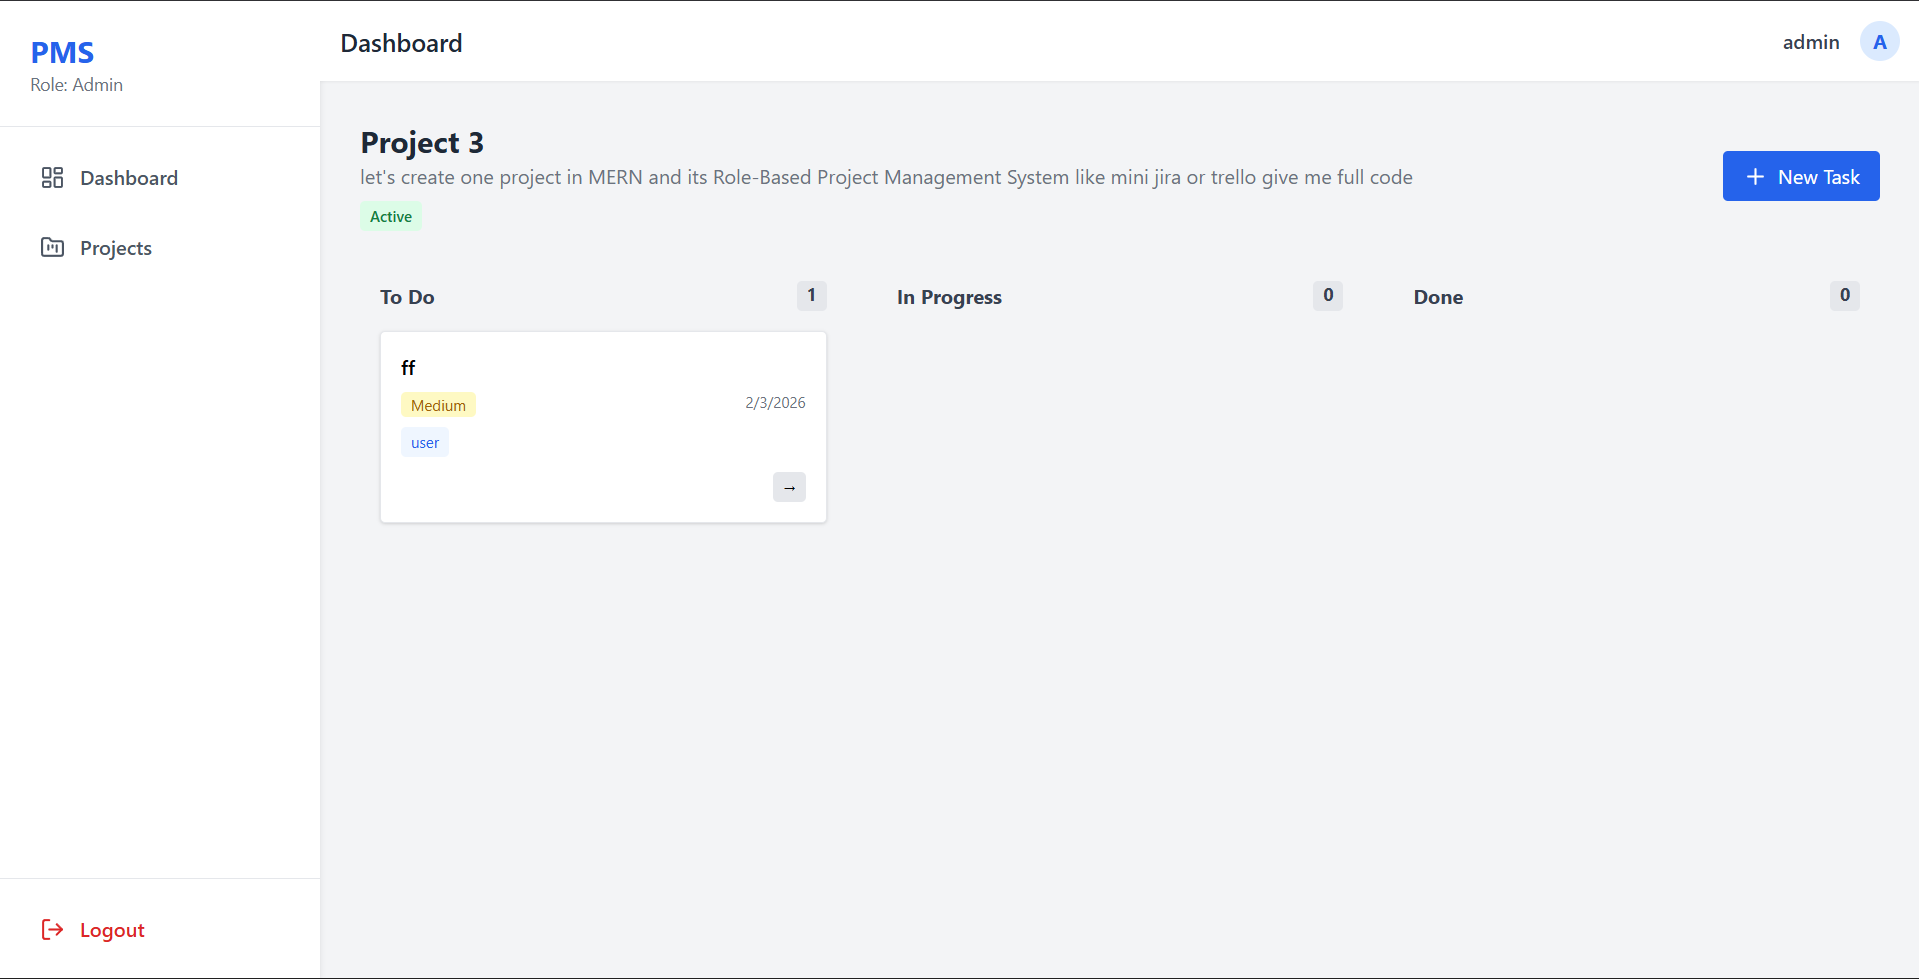Click the PMS logo text
1919x979 pixels.
pos(62,52)
